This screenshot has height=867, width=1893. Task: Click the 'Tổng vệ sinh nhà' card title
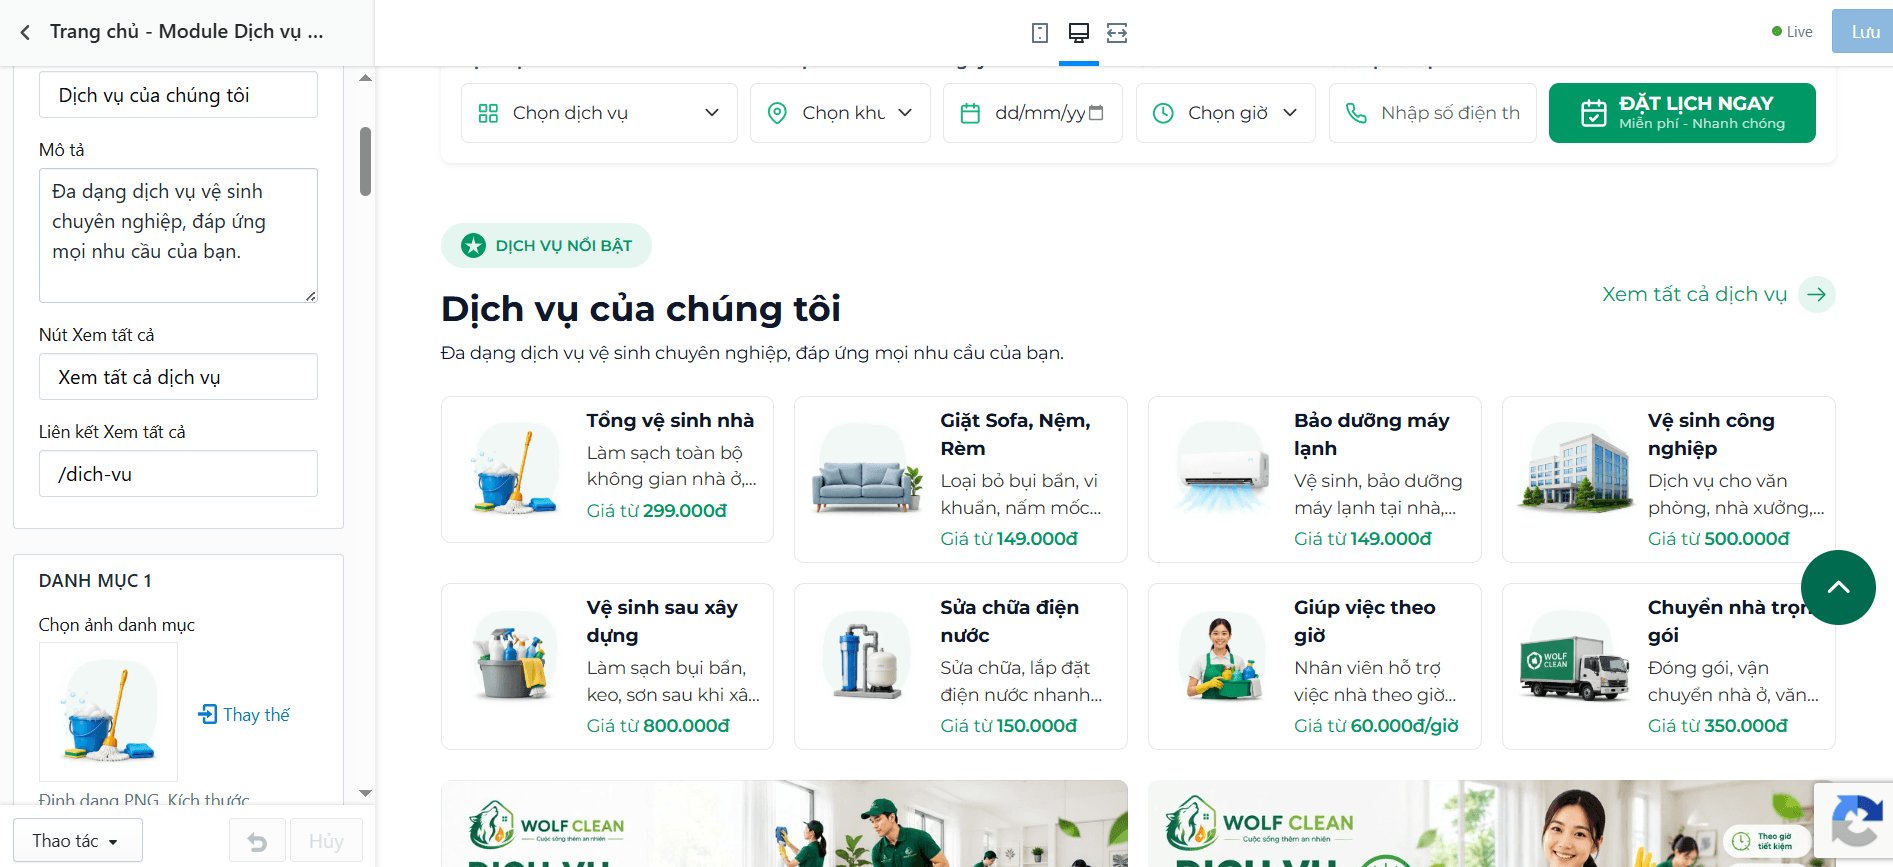[x=670, y=420]
